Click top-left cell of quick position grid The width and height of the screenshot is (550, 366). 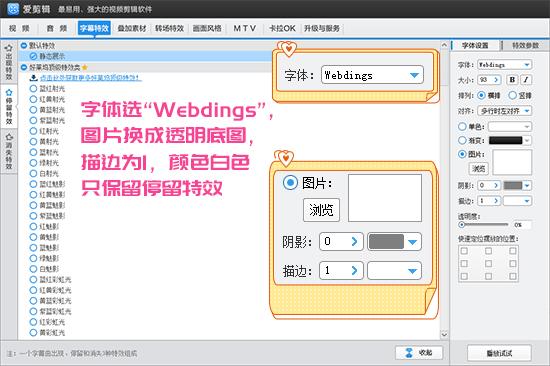coord(464,251)
